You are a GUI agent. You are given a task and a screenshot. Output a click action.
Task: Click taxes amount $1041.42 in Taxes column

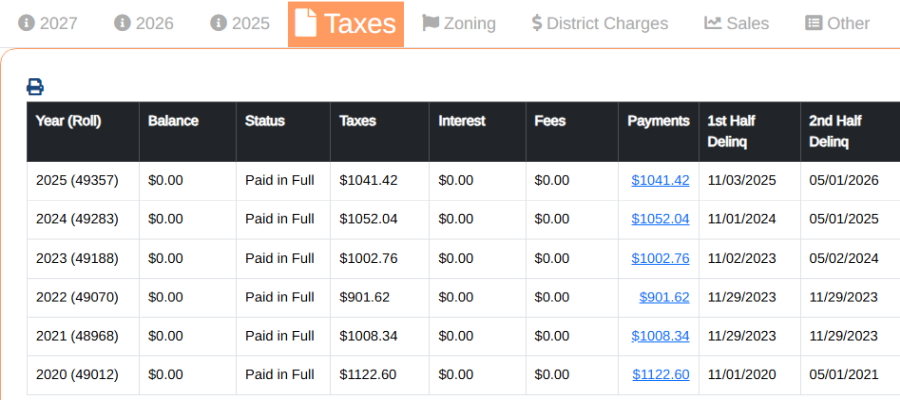click(x=368, y=180)
